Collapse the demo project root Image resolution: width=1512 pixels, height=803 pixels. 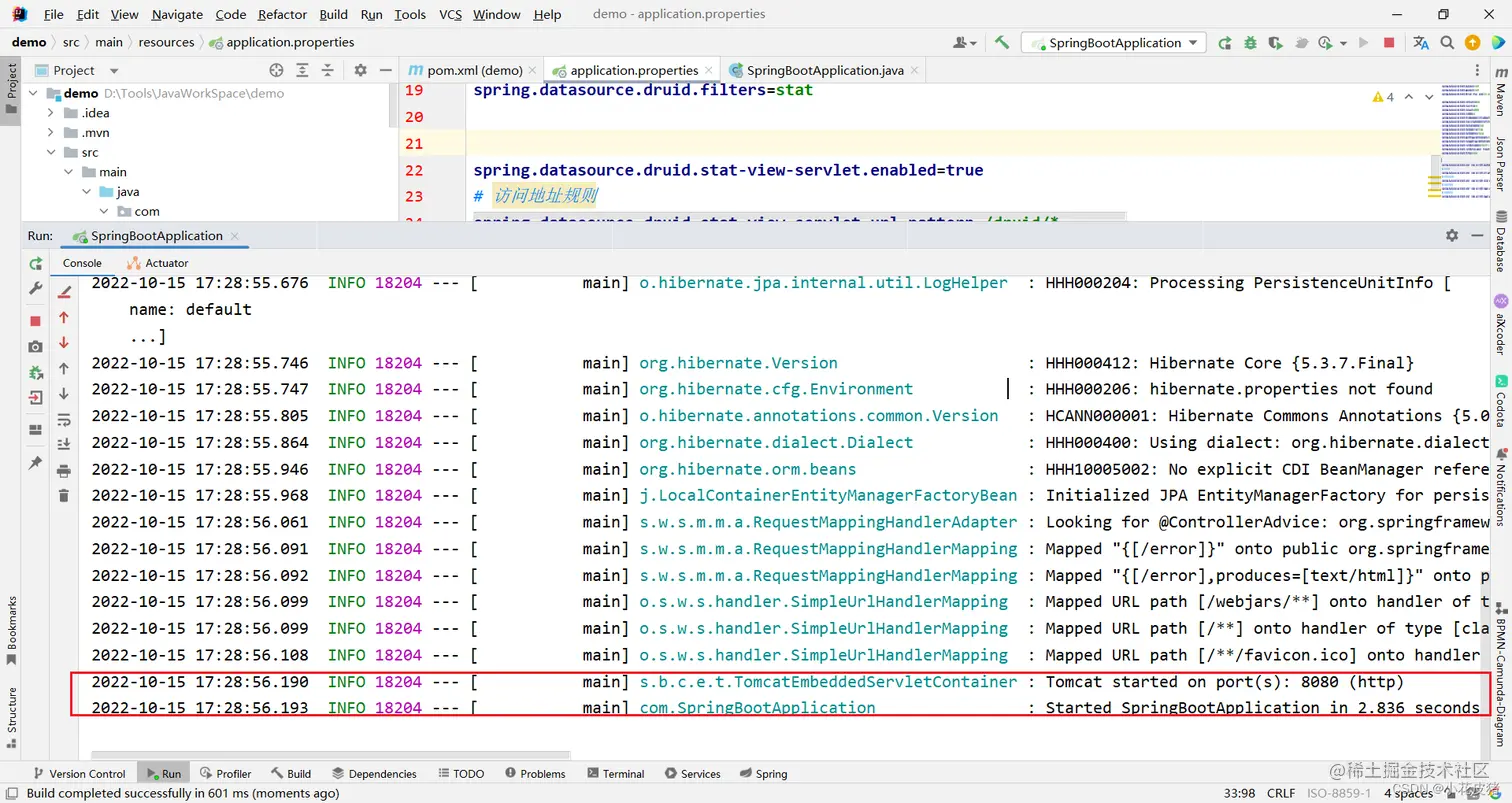tap(33, 93)
